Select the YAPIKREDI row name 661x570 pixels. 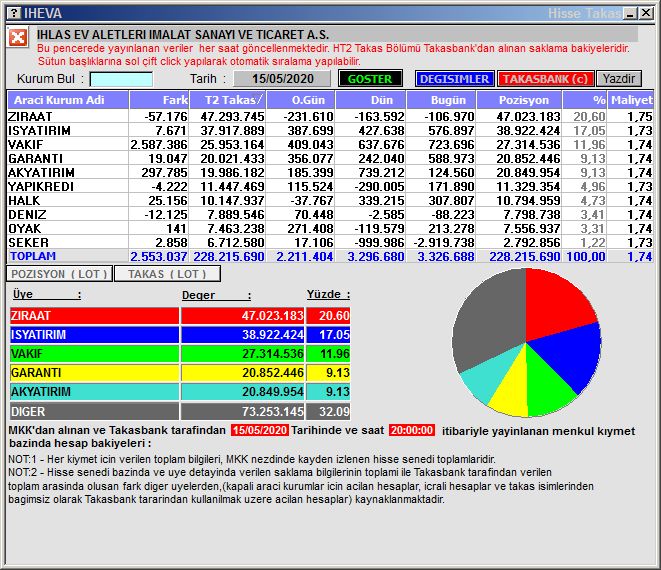pyautogui.click(x=41, y=186)
